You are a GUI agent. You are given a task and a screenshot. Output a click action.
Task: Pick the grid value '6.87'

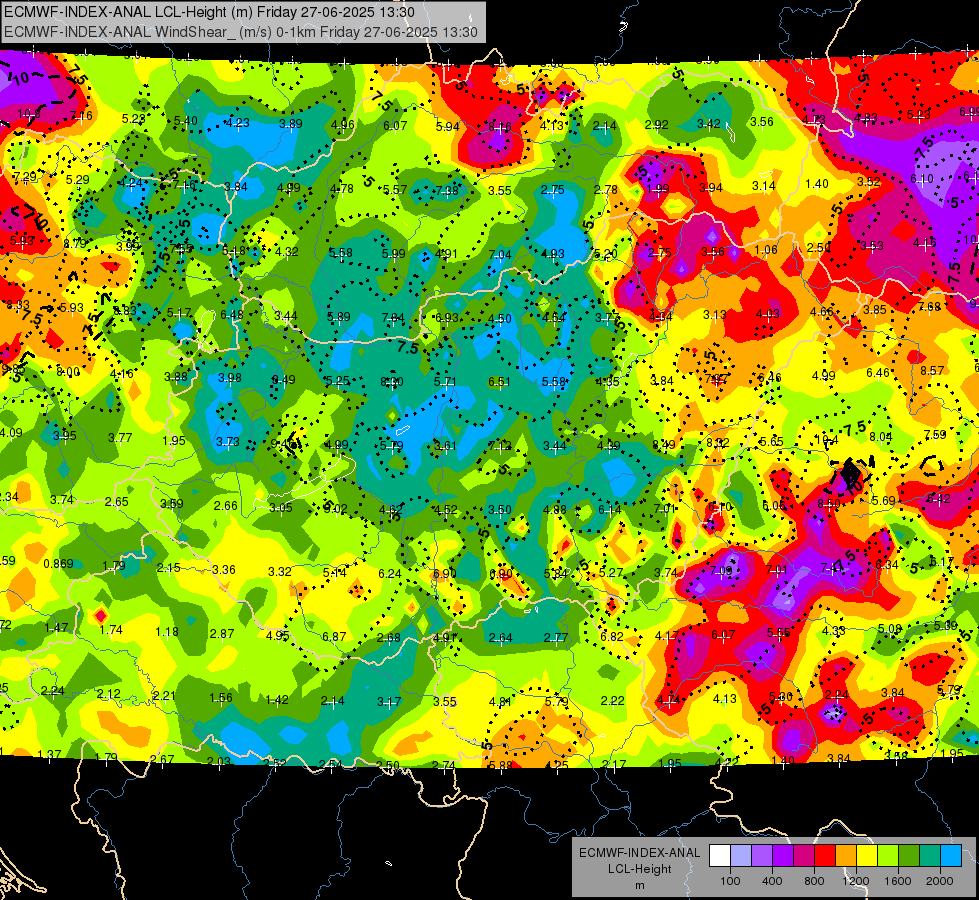point(334,636)
